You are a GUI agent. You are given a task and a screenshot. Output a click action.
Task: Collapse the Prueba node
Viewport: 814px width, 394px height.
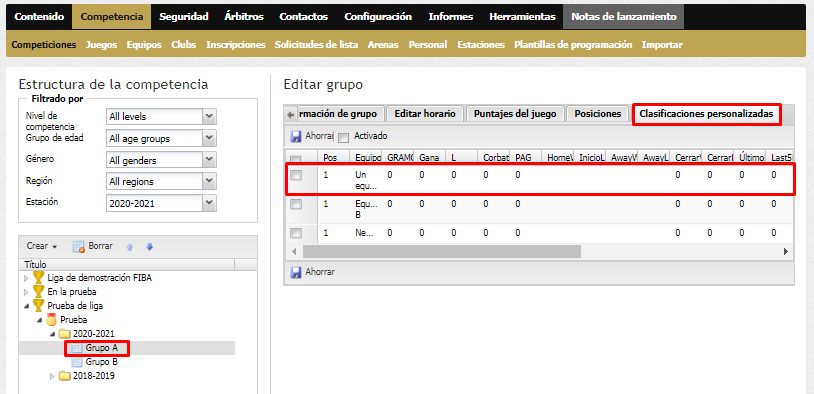39,320
